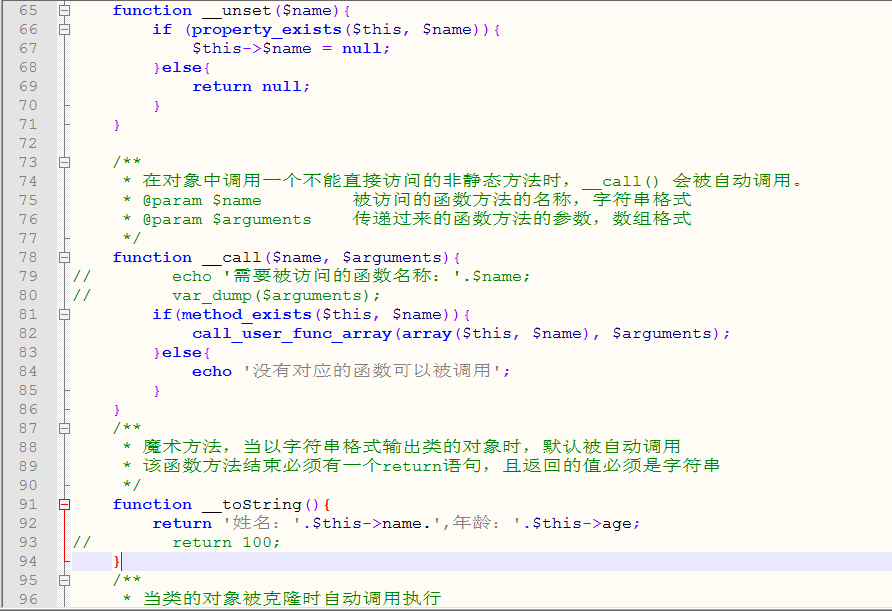Click '被访问的函数方法的名称' description on line 75
This screenshot has width=892, height=611.
coord(462,200)
